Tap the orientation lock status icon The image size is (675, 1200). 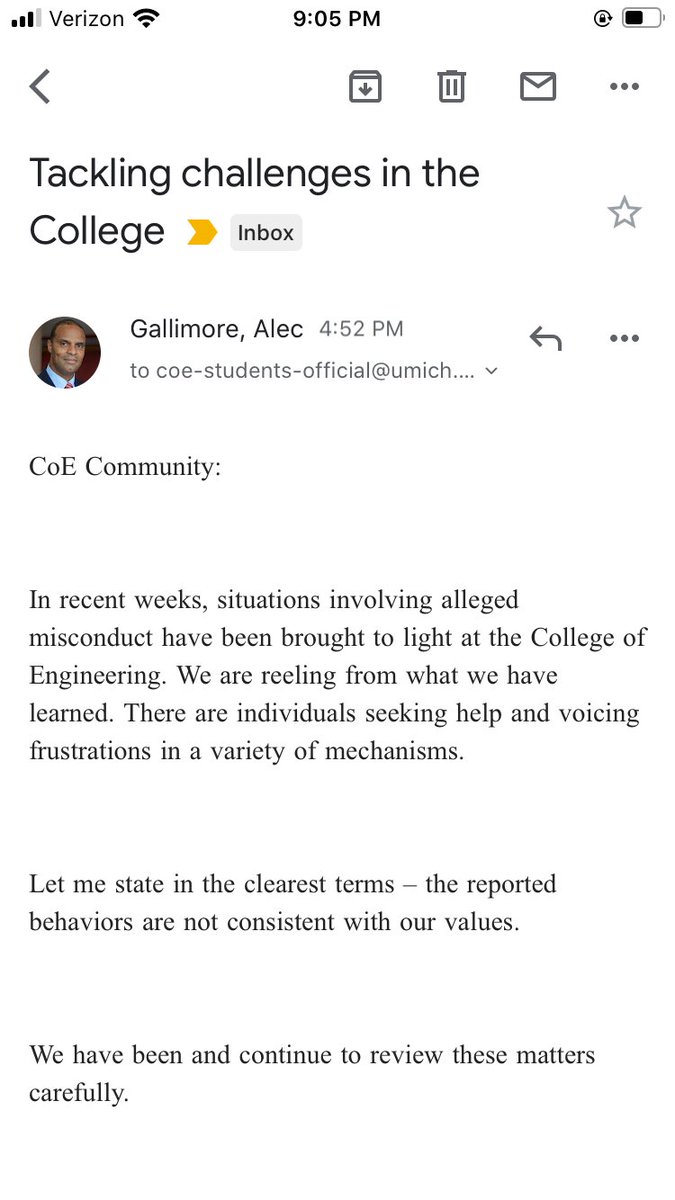tap(601, 19)
